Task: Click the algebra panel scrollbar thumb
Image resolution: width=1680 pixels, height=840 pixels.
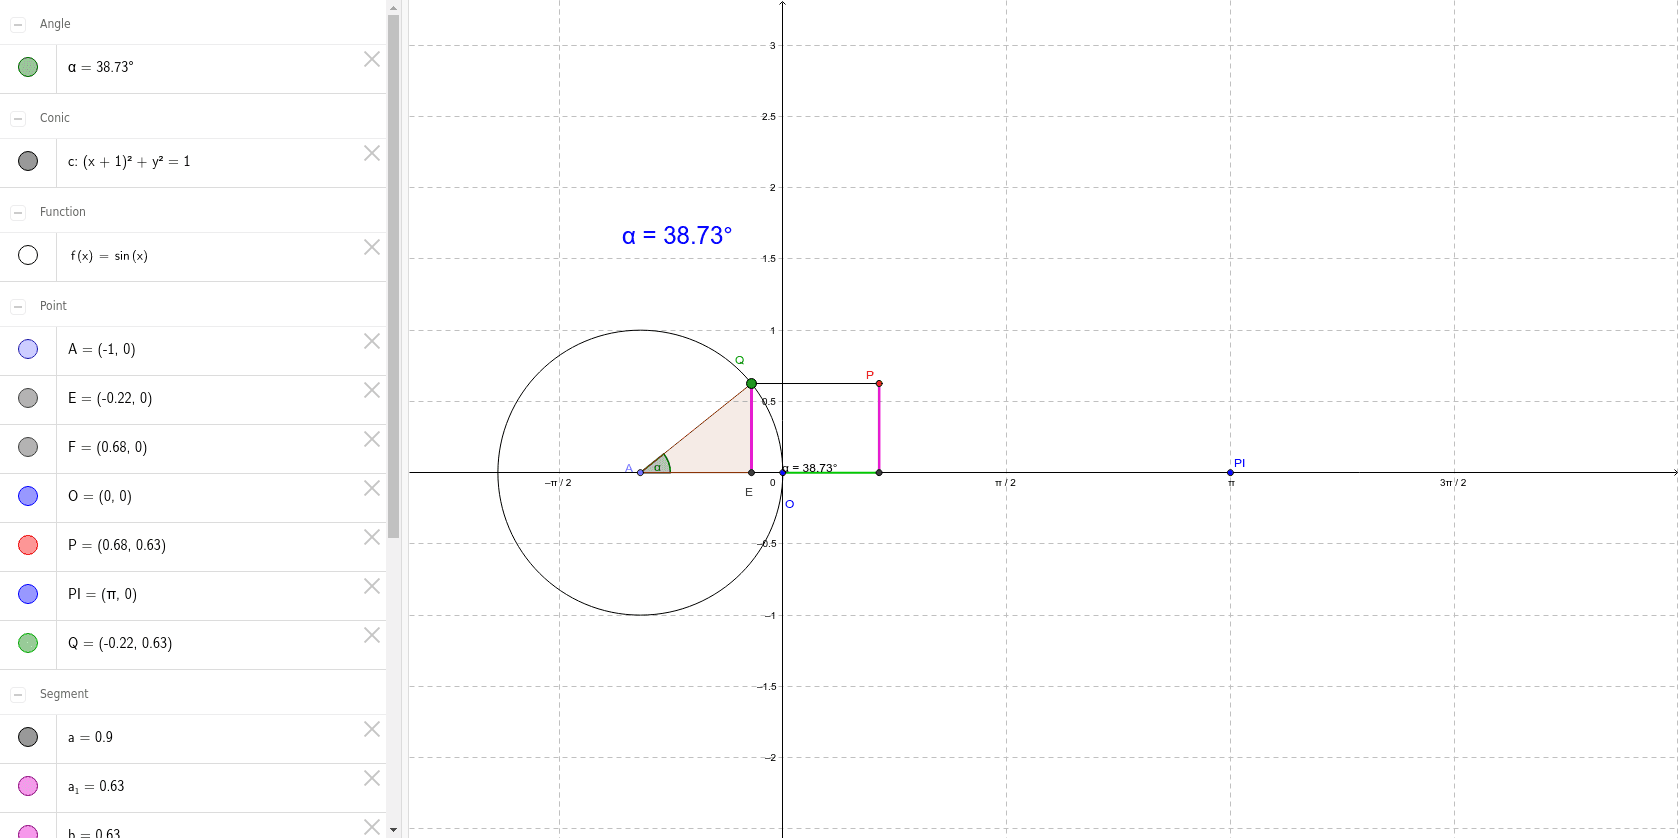Action: click(x=393, y=277)
